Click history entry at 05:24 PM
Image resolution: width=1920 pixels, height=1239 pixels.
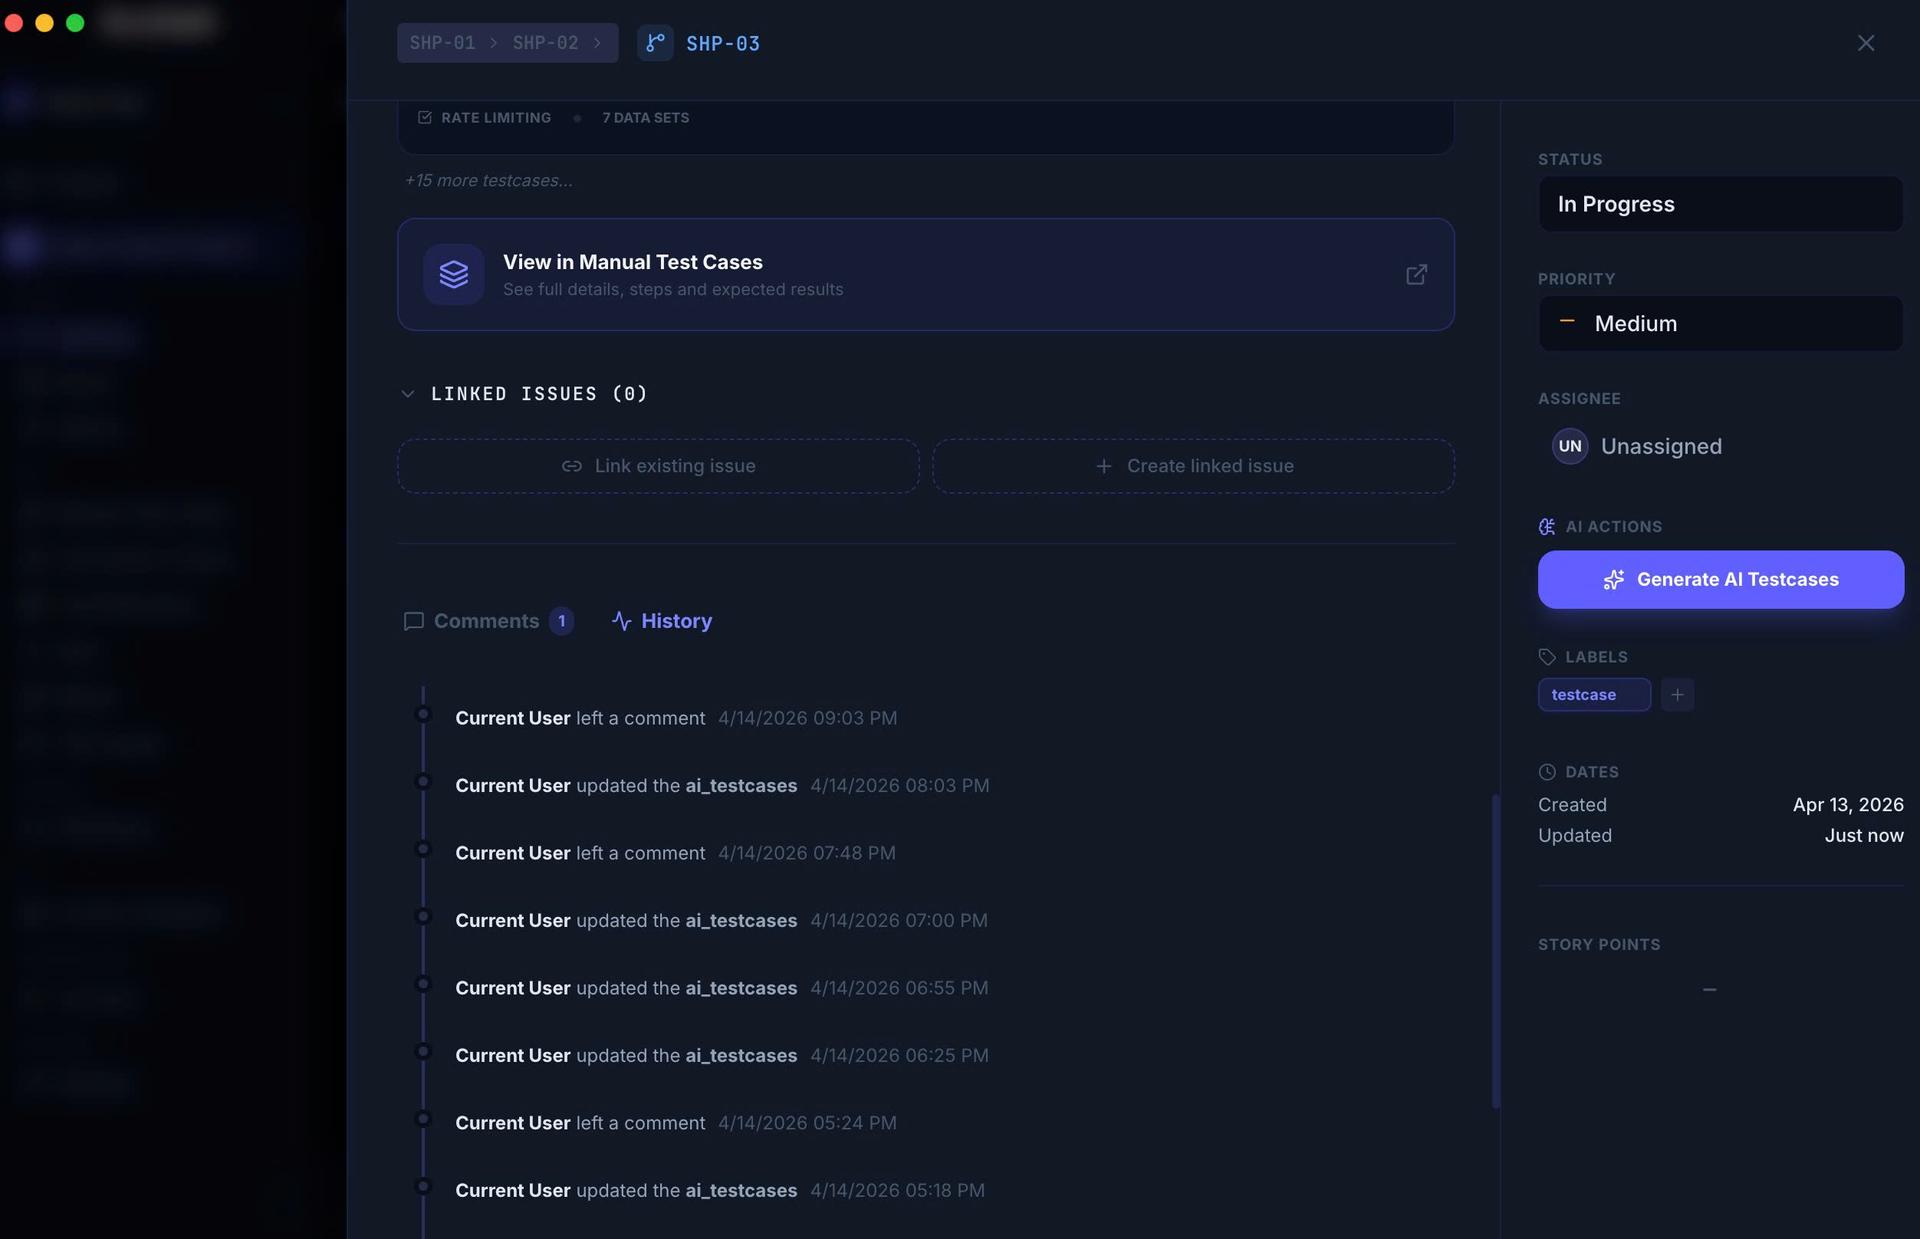(x=676, y=1123)
